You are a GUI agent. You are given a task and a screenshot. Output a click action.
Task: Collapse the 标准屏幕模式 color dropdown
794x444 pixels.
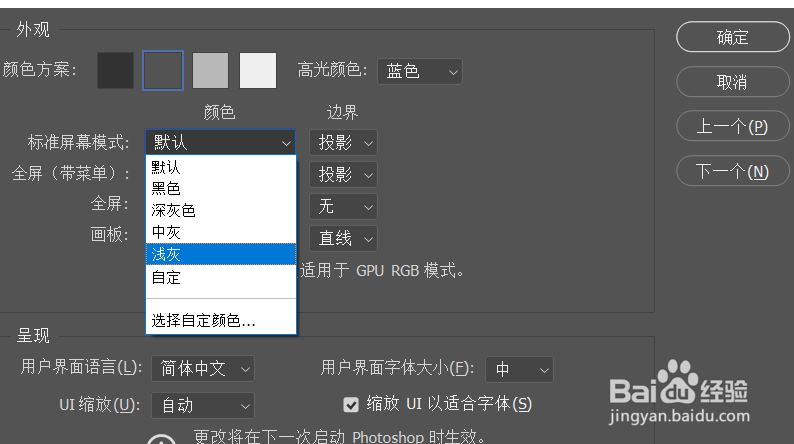pyautogui.click(x=220, y=142)
